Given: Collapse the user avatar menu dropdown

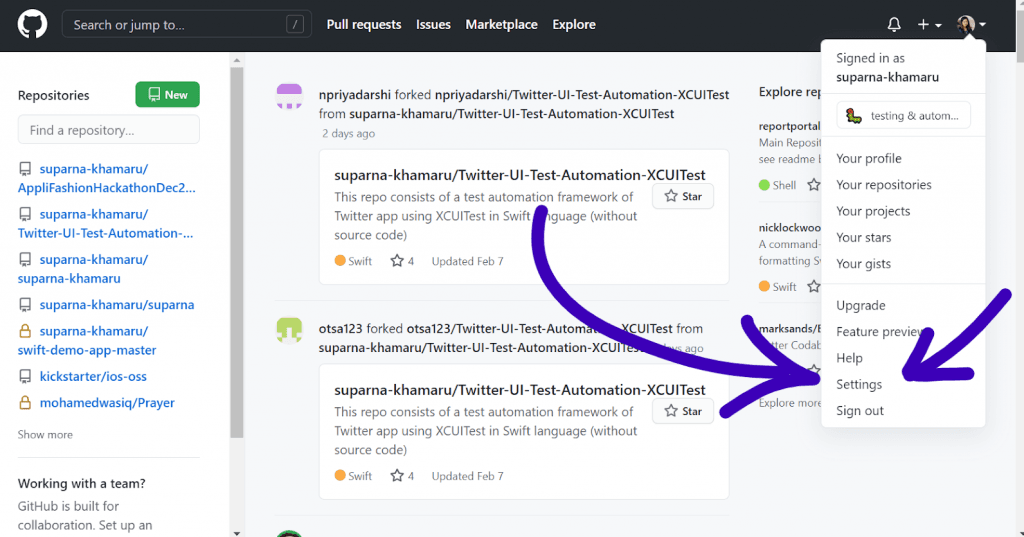Looking at the screenshot, I should click(971, 25).
